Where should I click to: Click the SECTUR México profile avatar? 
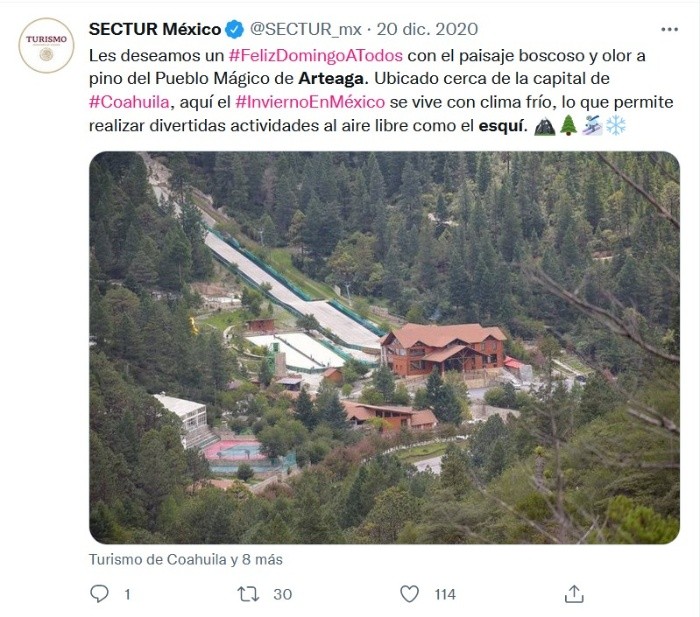[x=46, y=45]
